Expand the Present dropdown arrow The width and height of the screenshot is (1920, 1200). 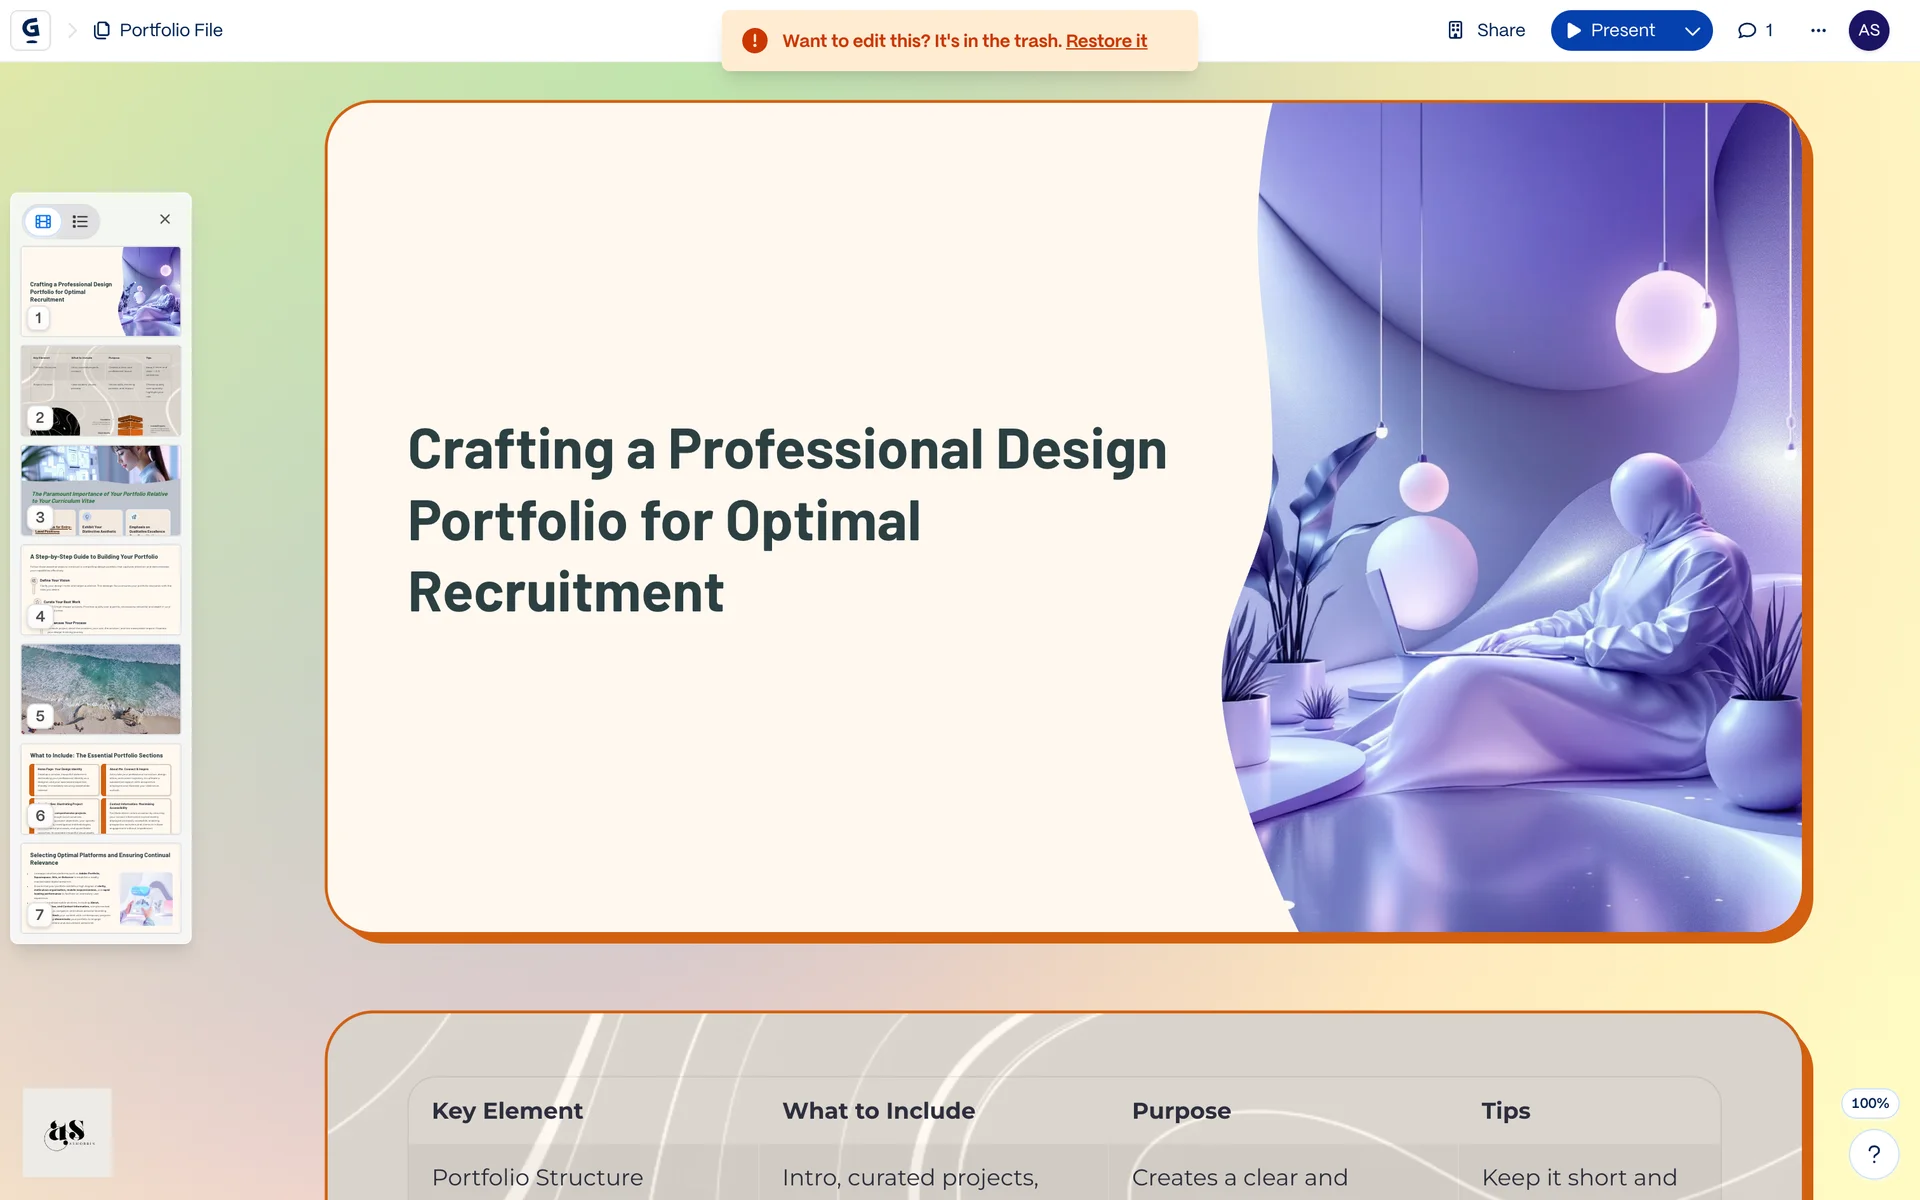point(1692,30)
